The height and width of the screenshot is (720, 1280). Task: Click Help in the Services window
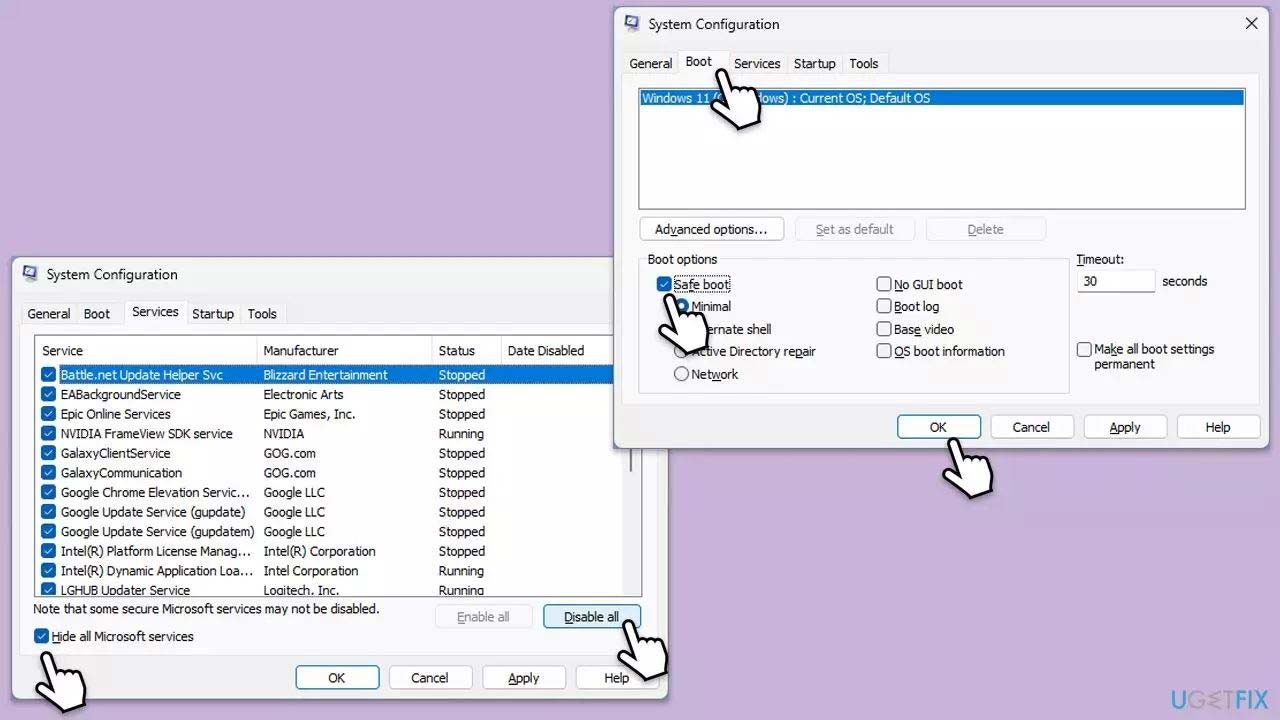[x=617, y=678]
